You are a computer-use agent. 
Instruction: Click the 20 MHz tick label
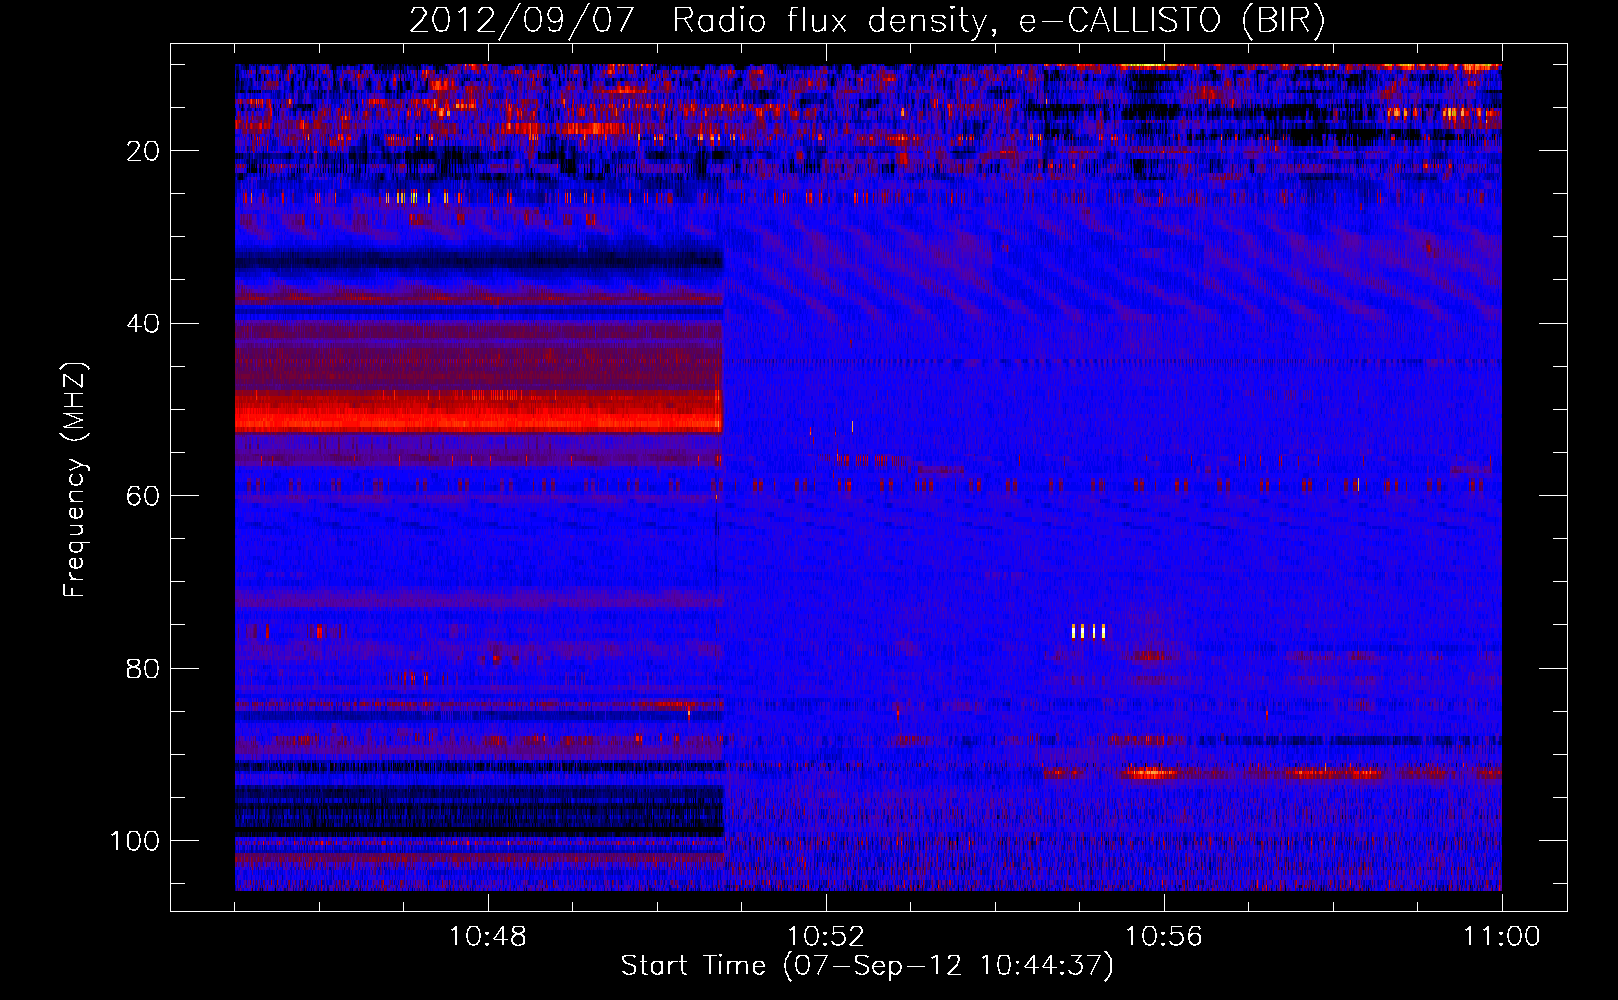point(144,151)
